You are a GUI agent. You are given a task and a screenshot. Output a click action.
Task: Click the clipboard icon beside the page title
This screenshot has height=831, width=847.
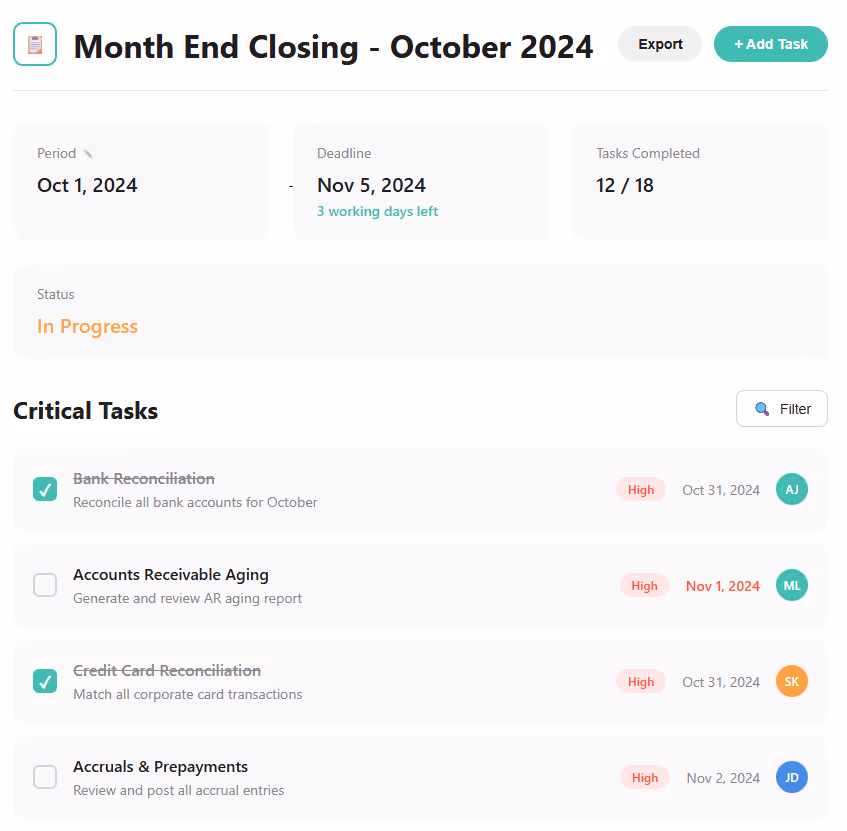(x=35, y=44)
